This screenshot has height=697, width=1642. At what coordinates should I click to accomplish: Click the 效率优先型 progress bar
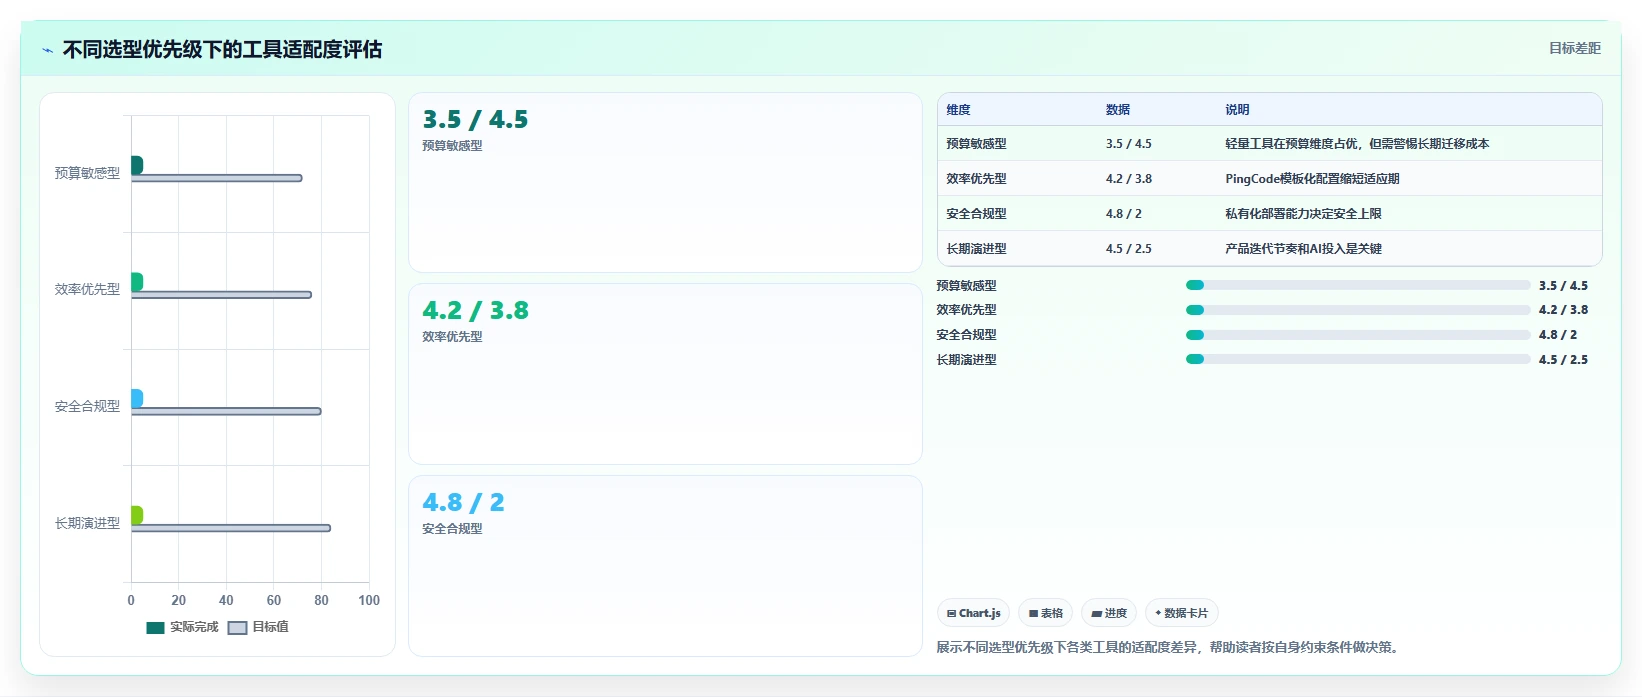click(x=1358, y=310)
